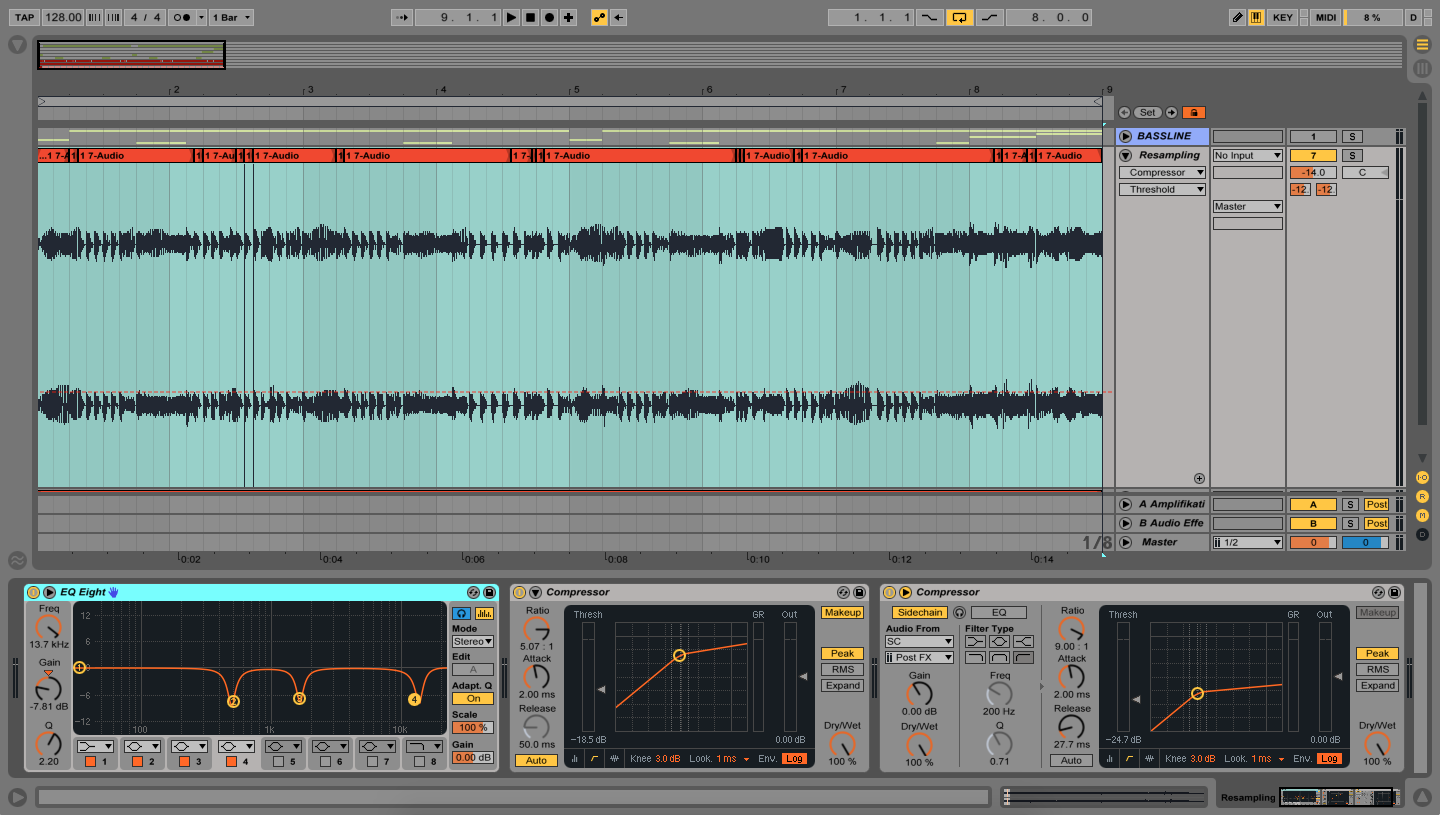Click the Resampling track volume -14.0 field
Viewport: 1440px width, 815px height.
pos(1313,172)
